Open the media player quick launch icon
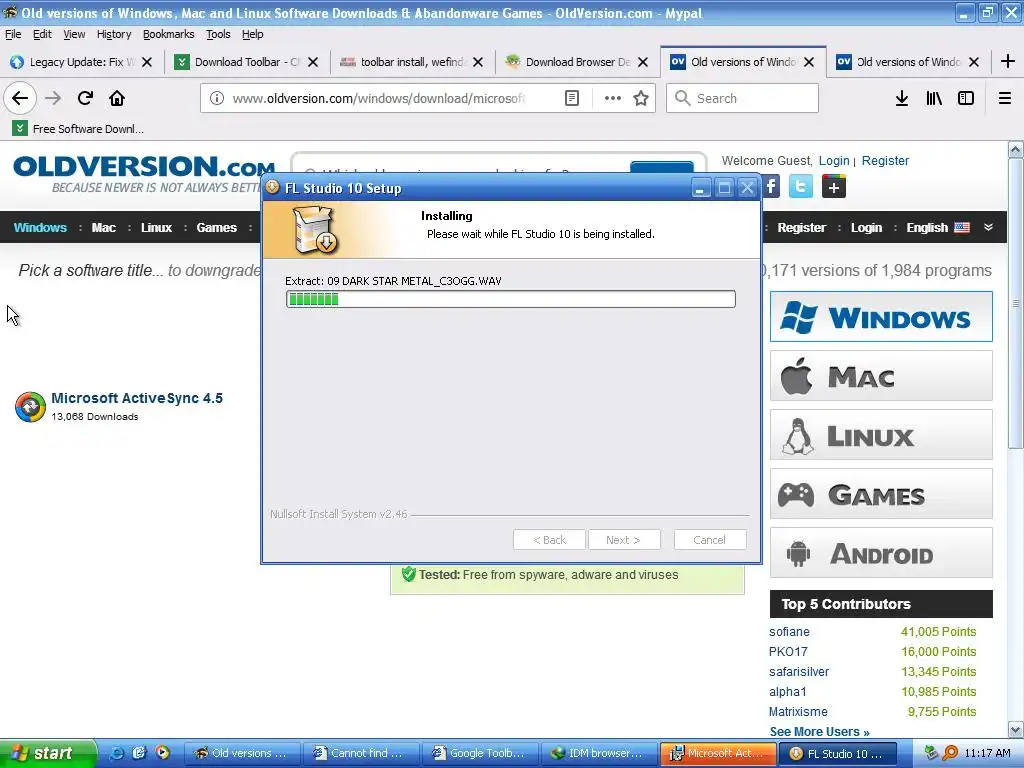Image resolution: width=1024 pixels, height=768 pixels. coord(162,753)
